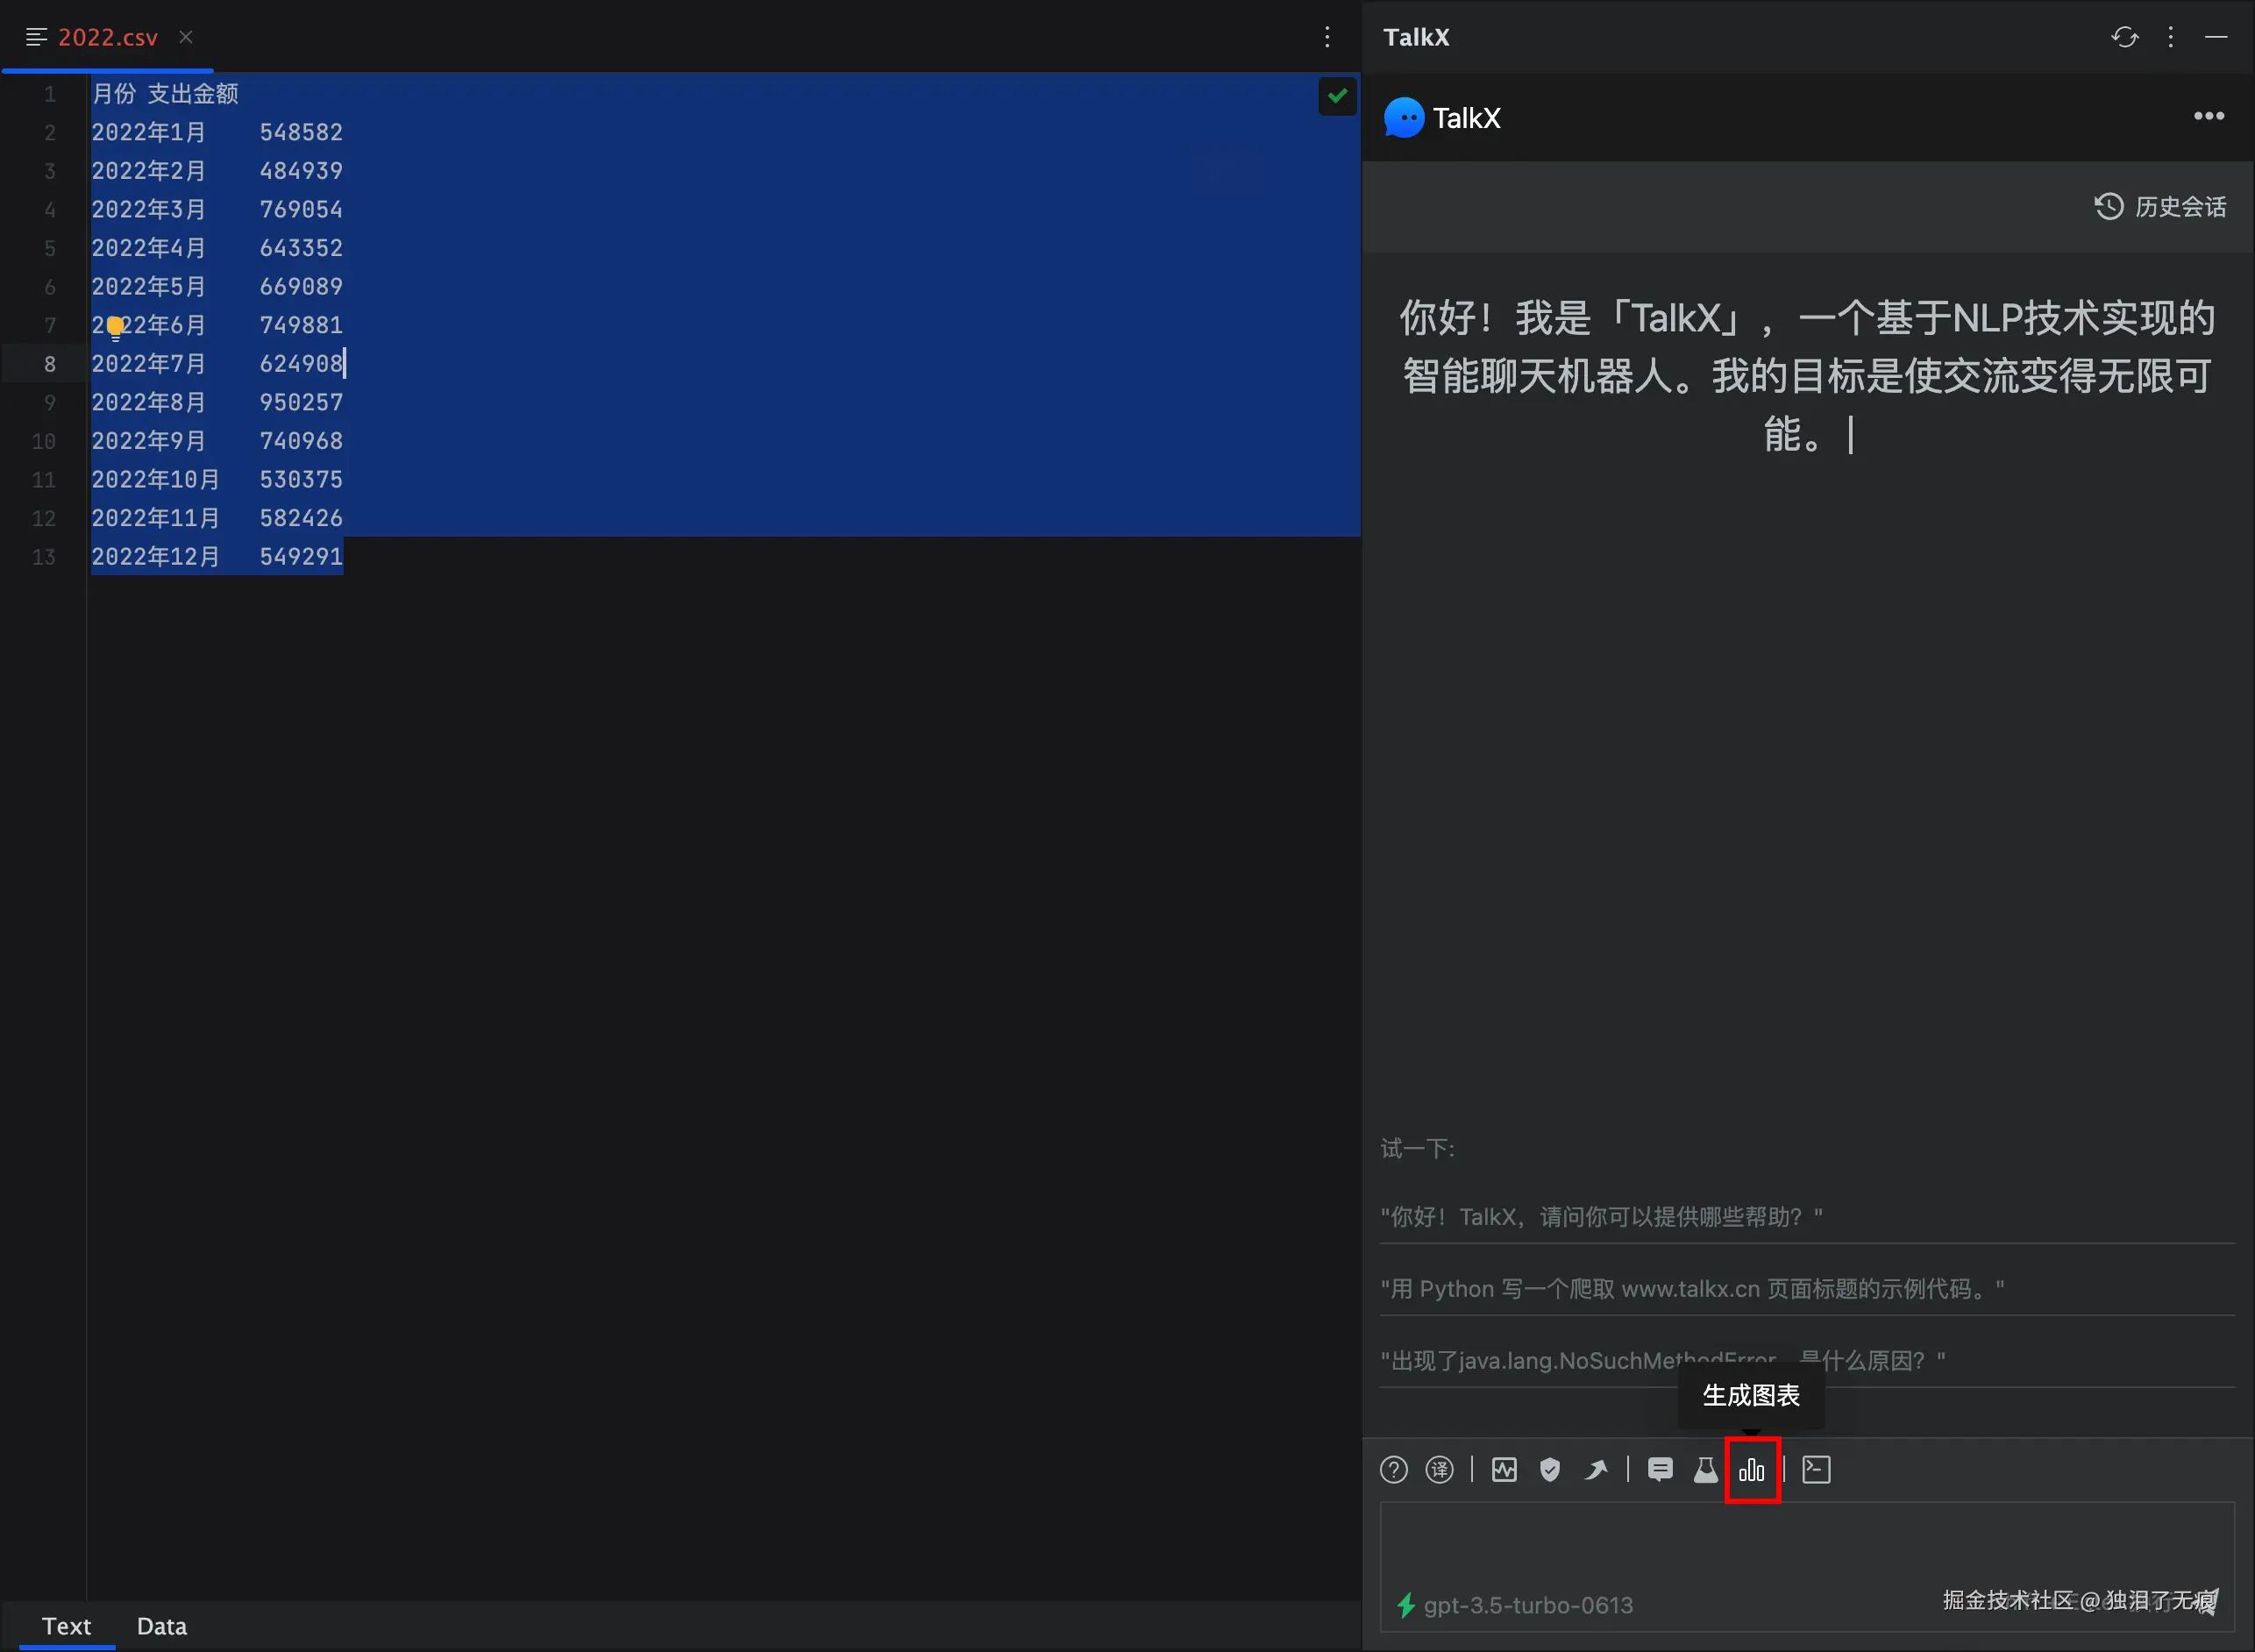Image resolution: width=2255 pixels, height=1652 pixels.
Task: Click value 549291 on line 13
Action: pyautogui.click(x=301, y=557)
